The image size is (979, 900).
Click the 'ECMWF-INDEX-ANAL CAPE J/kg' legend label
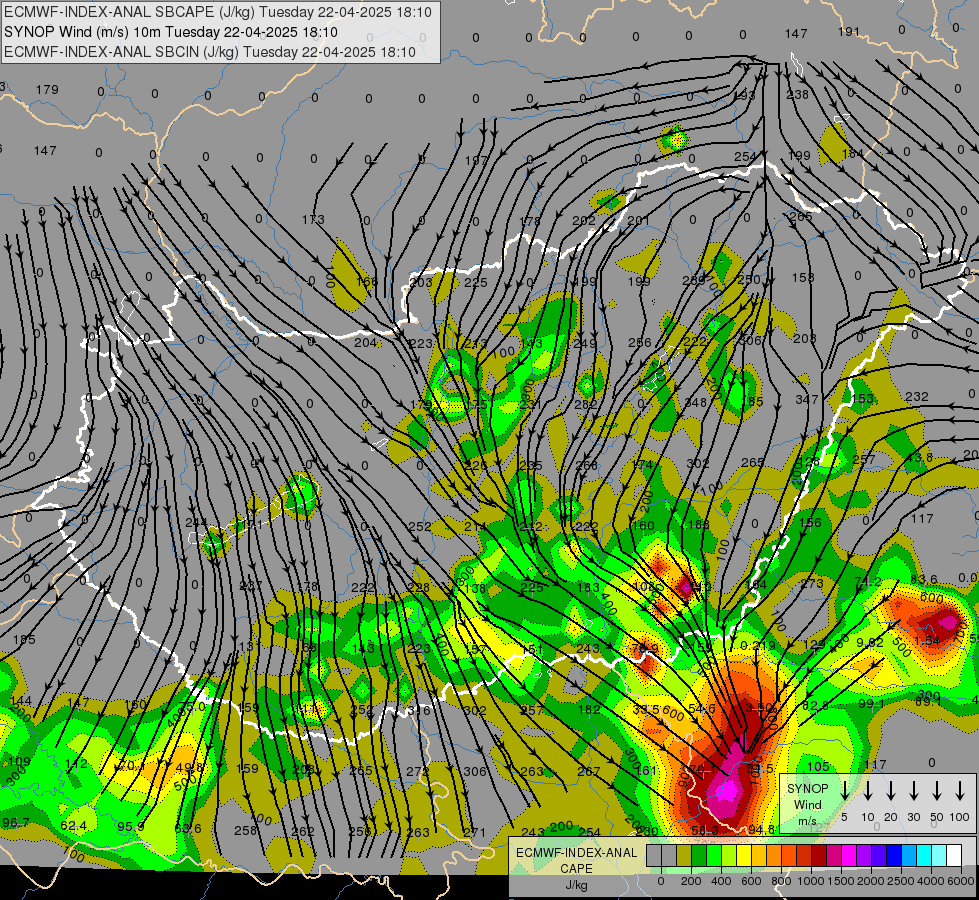point(576,868)
